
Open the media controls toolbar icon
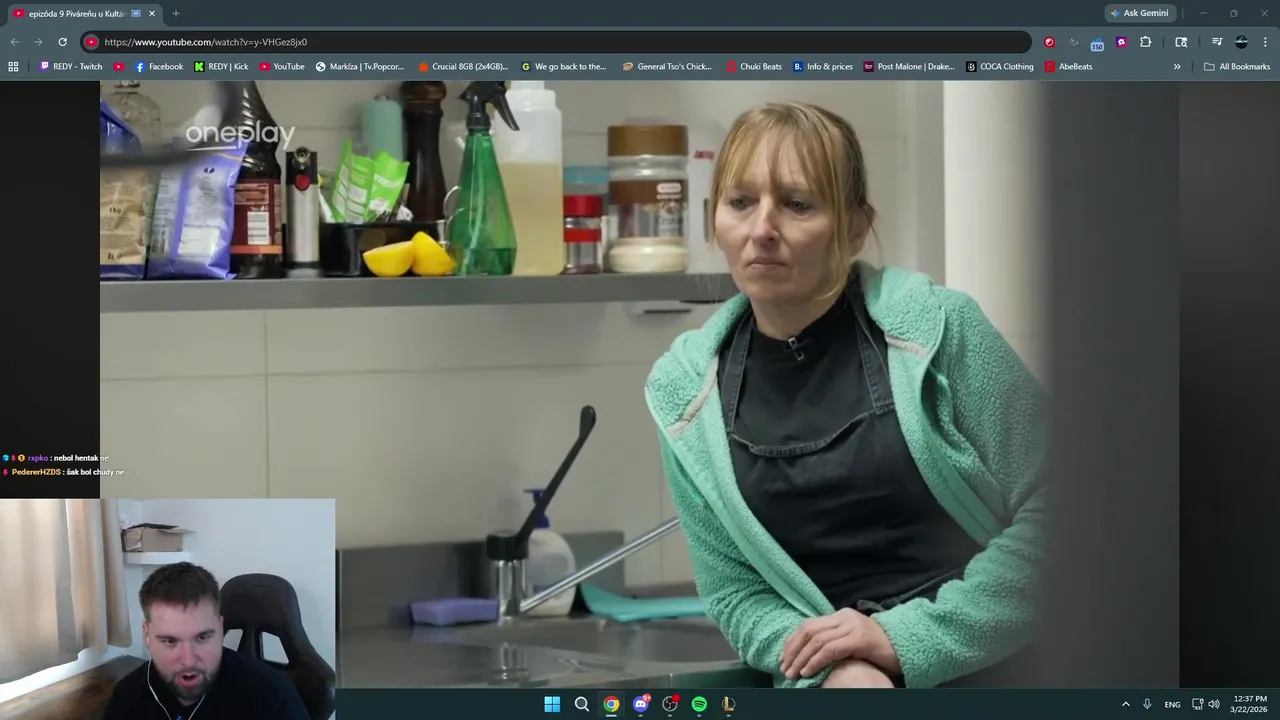1217,42
